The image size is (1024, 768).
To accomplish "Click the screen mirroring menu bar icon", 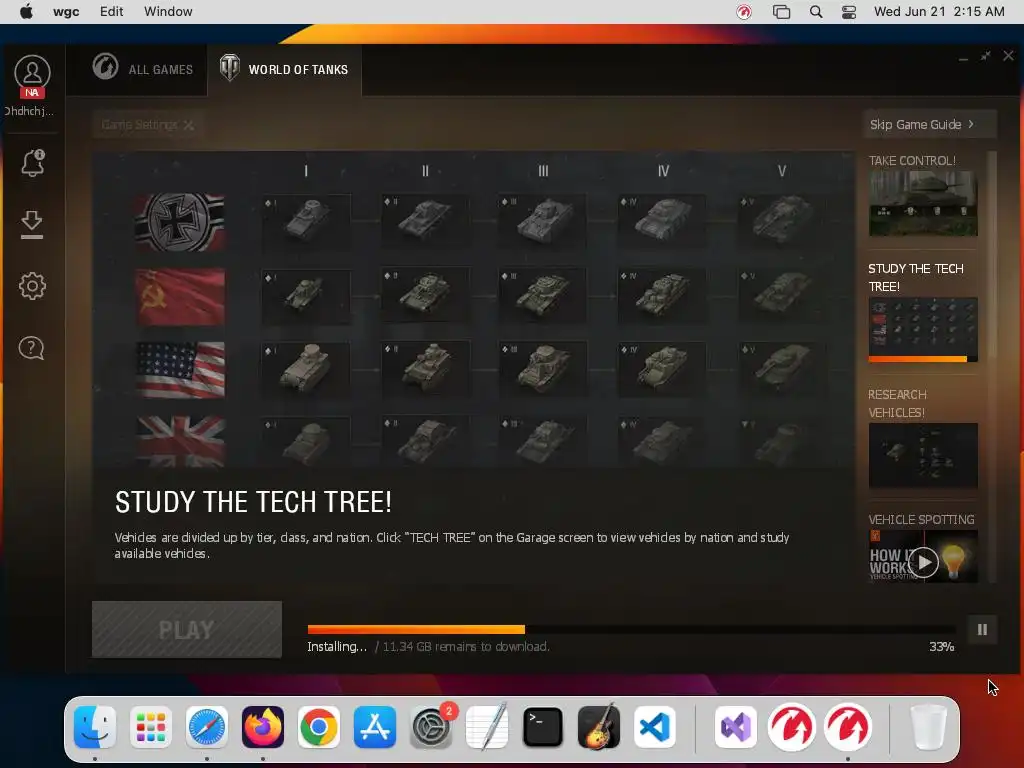I will point(781,12).
